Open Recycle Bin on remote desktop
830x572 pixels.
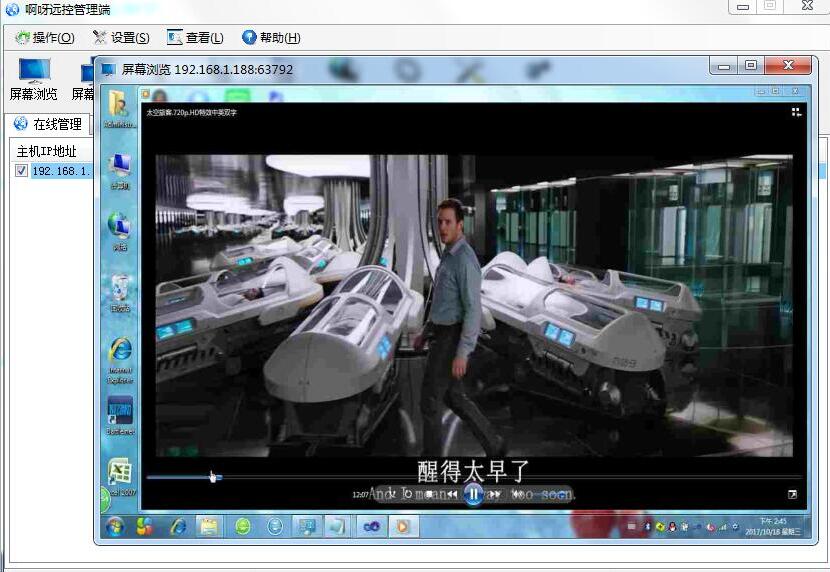(120, 293)
